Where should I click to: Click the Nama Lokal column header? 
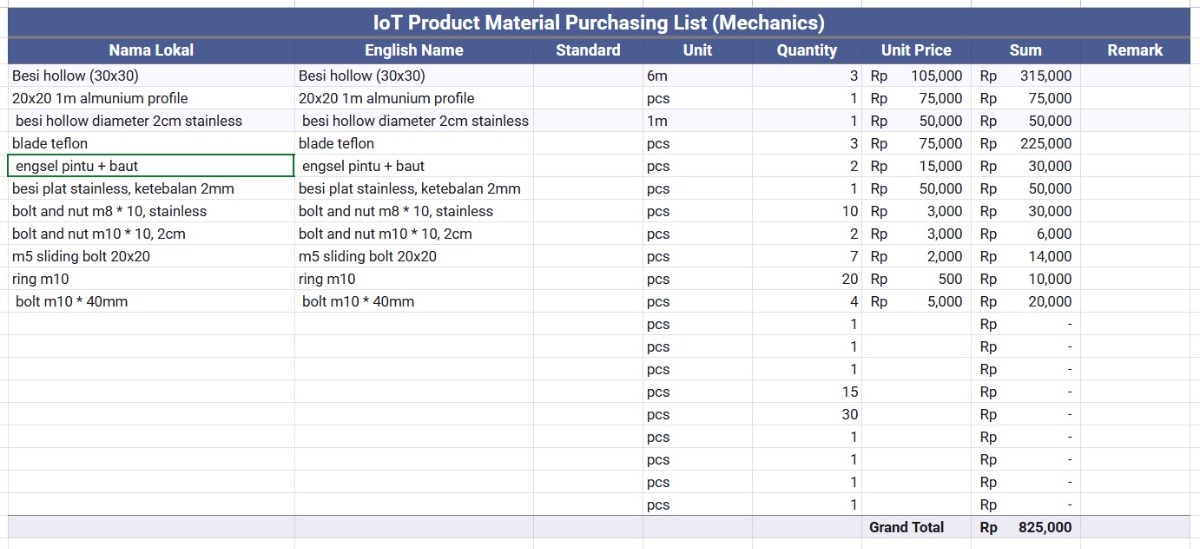click(x=151, y=50)
